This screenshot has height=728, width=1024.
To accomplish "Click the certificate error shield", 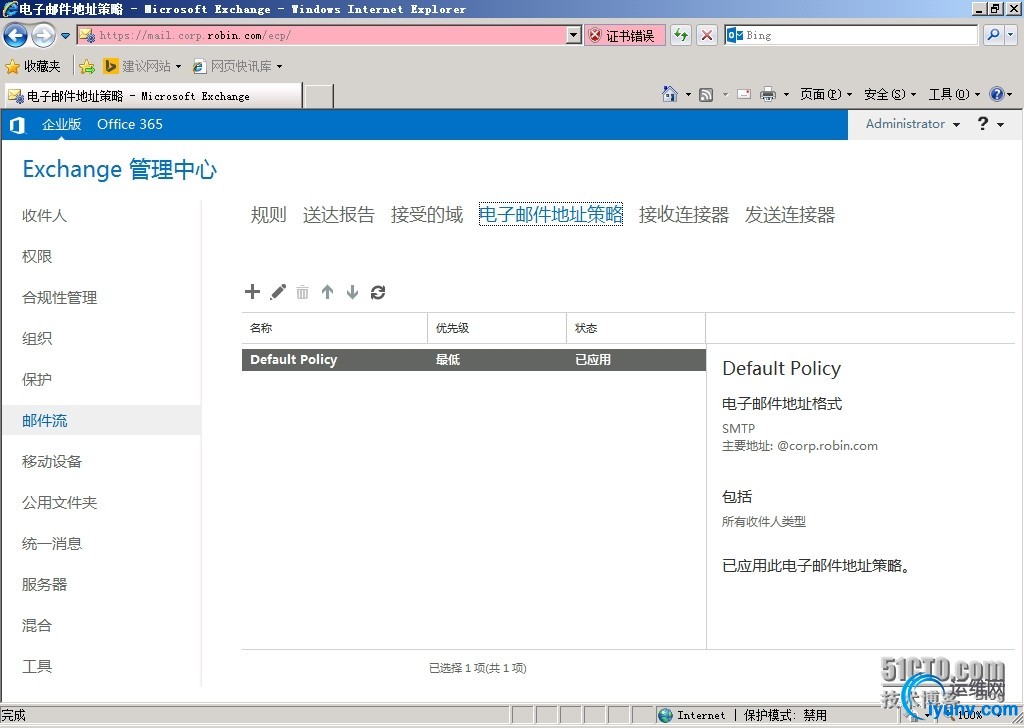I will pyautogui.click(x=595, y=35).
